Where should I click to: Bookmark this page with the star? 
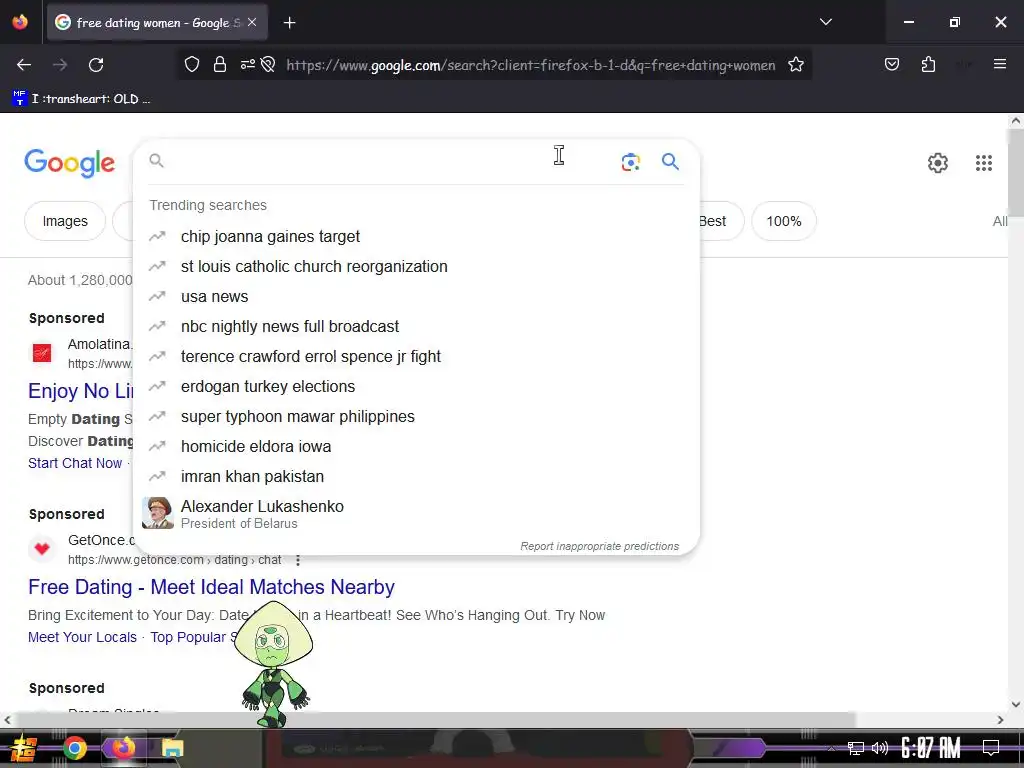pyautogui.click(x=795, y=65)
